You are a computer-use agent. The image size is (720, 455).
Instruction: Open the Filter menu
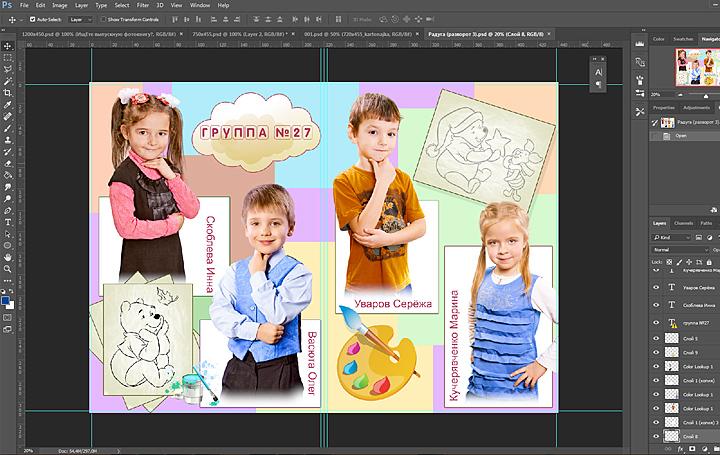pos(143,6)
